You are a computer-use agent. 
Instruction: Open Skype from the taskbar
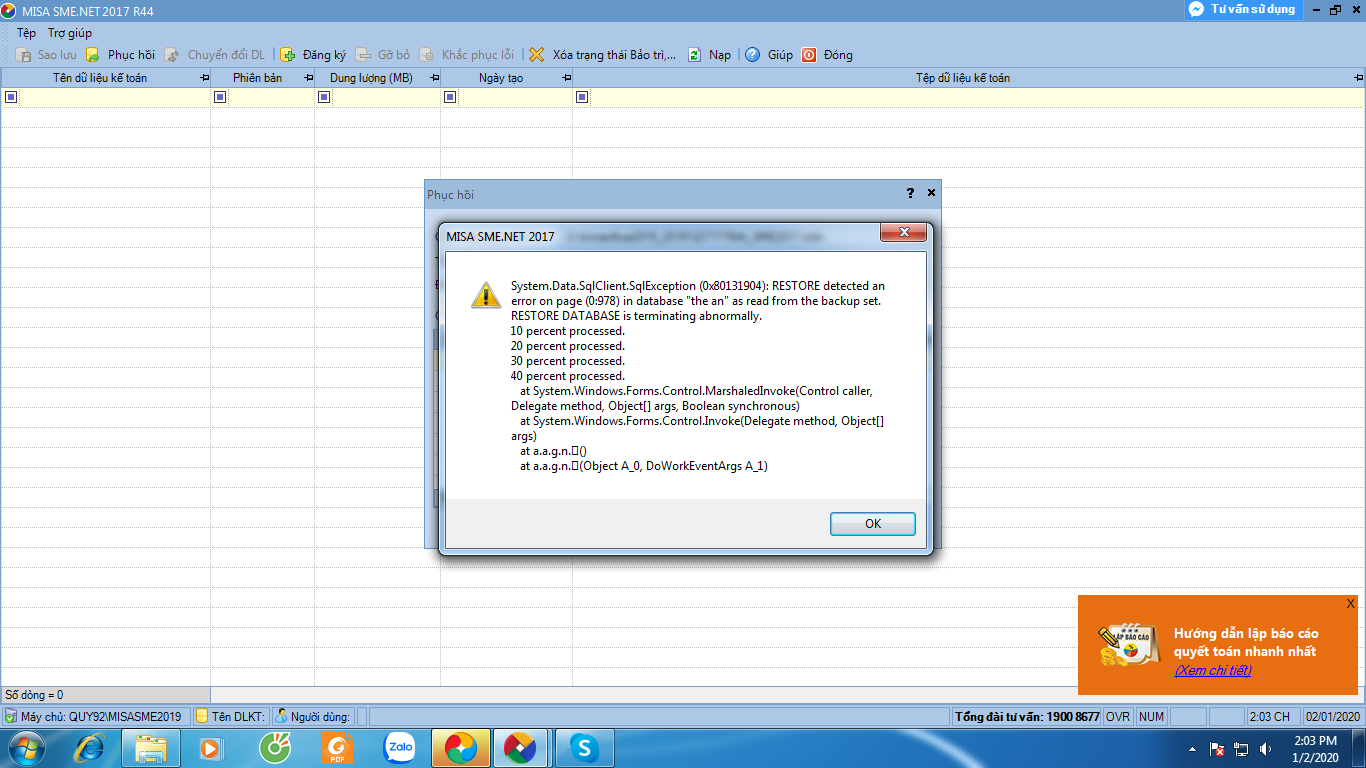[x=585, y=747]
